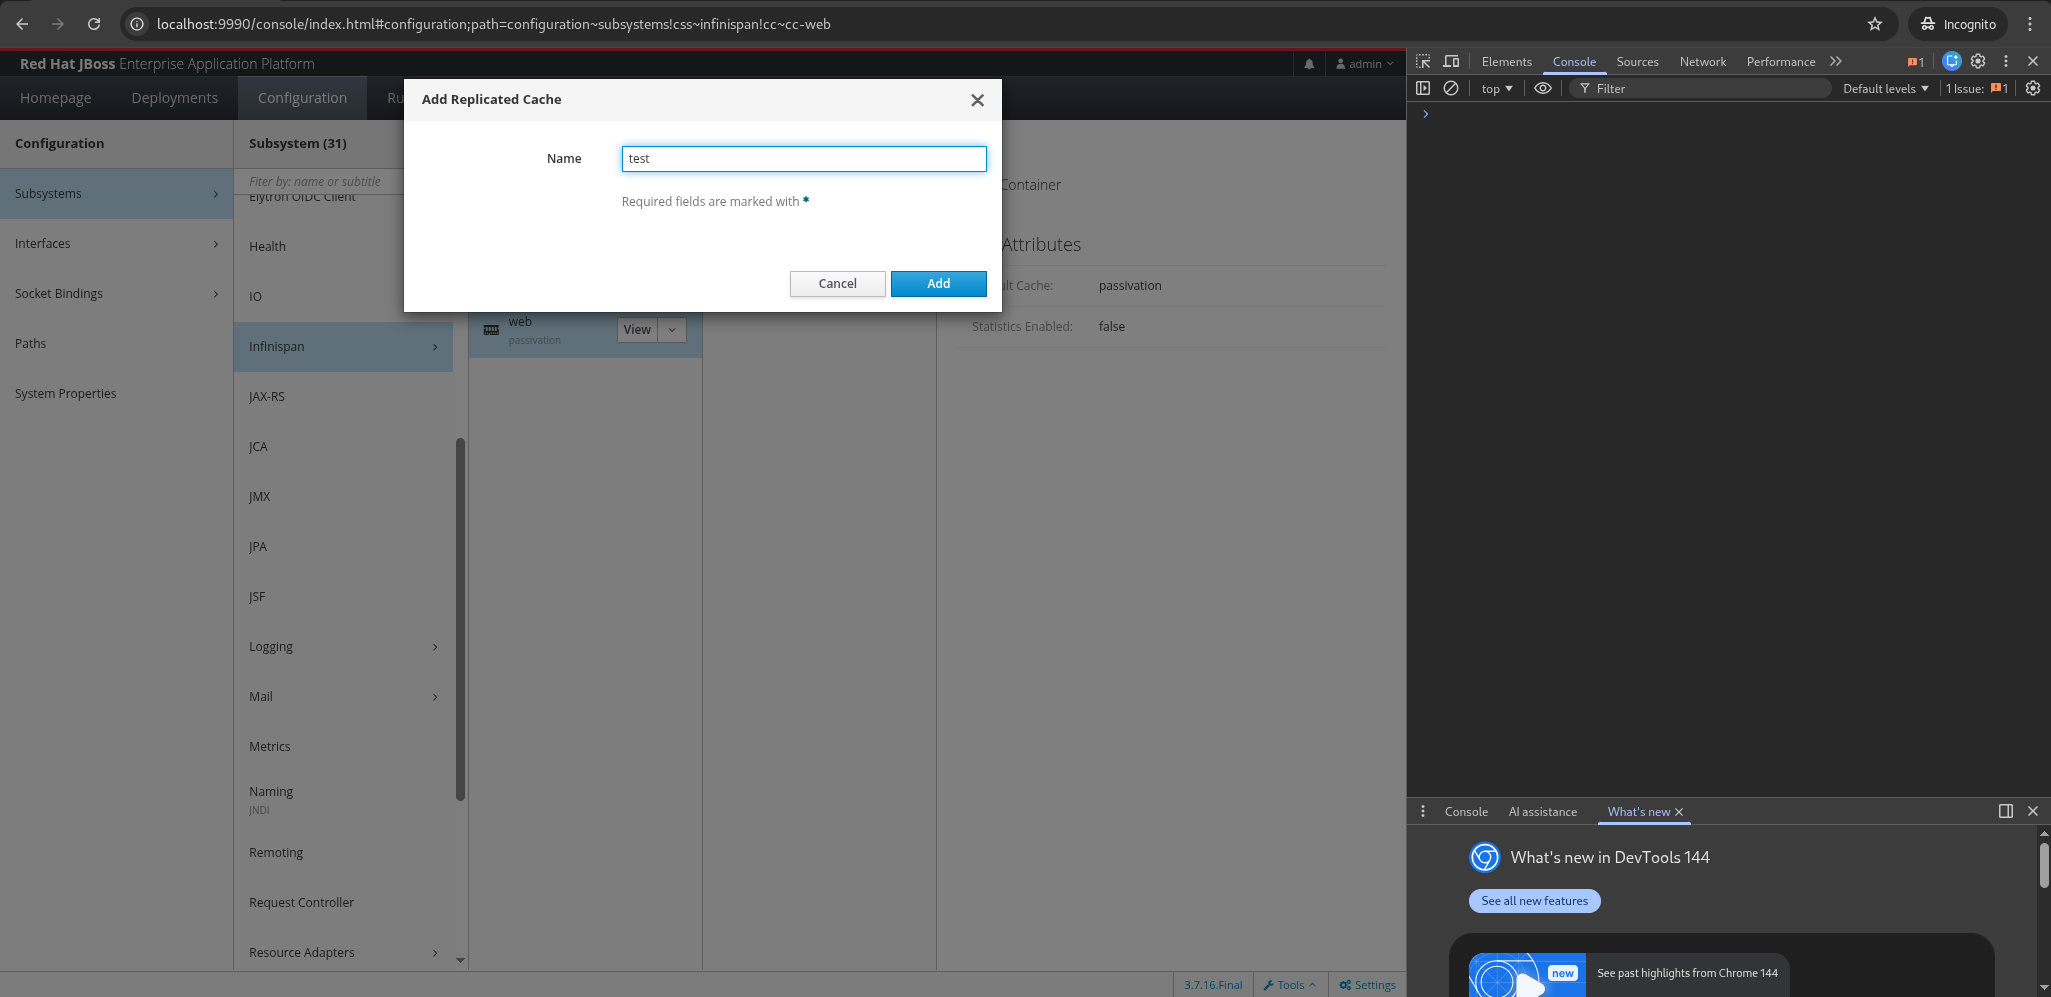The image size is (2051, 997).
Task: Click See all new features button
Action: [x=1534, y=901]
